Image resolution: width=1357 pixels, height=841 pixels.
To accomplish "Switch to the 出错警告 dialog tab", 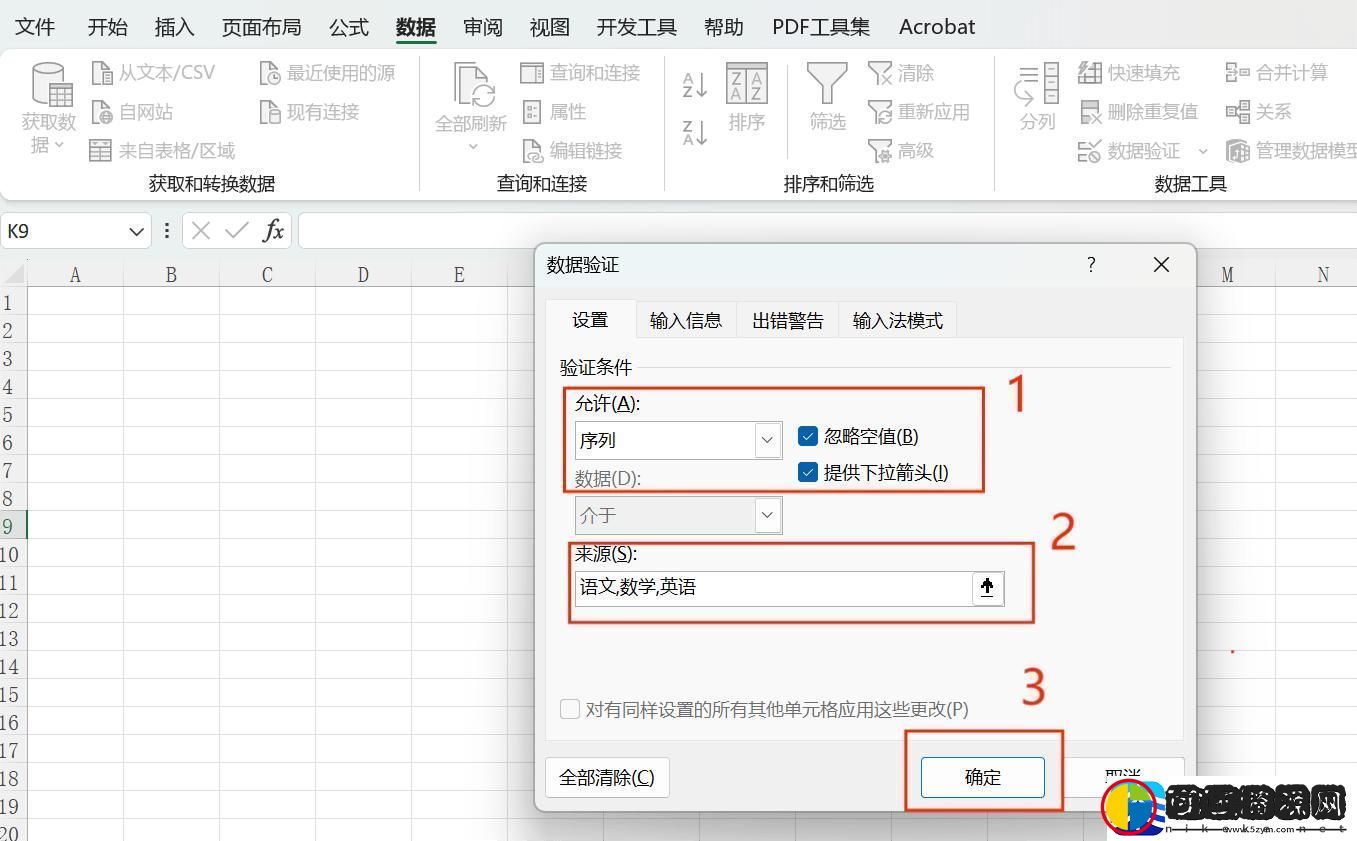I will pos(788,320).
